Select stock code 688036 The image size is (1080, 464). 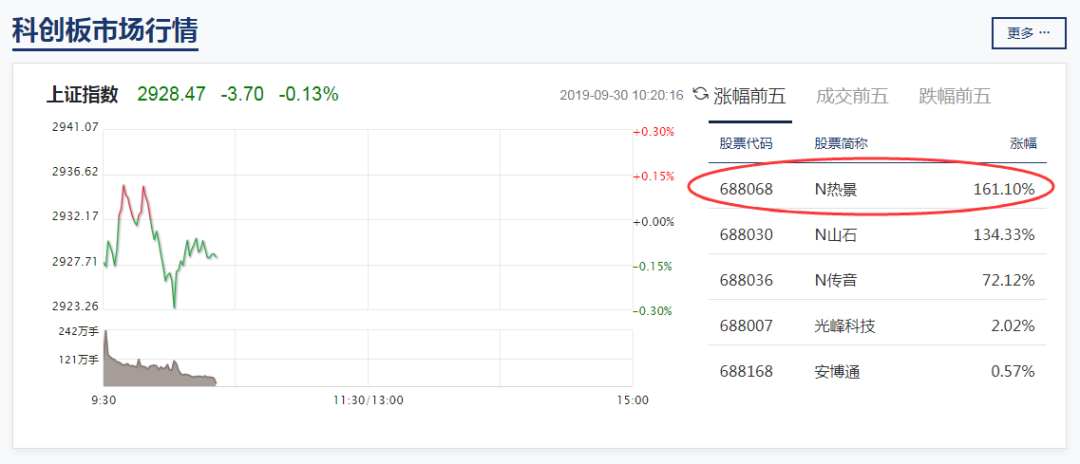coord(746,280)
